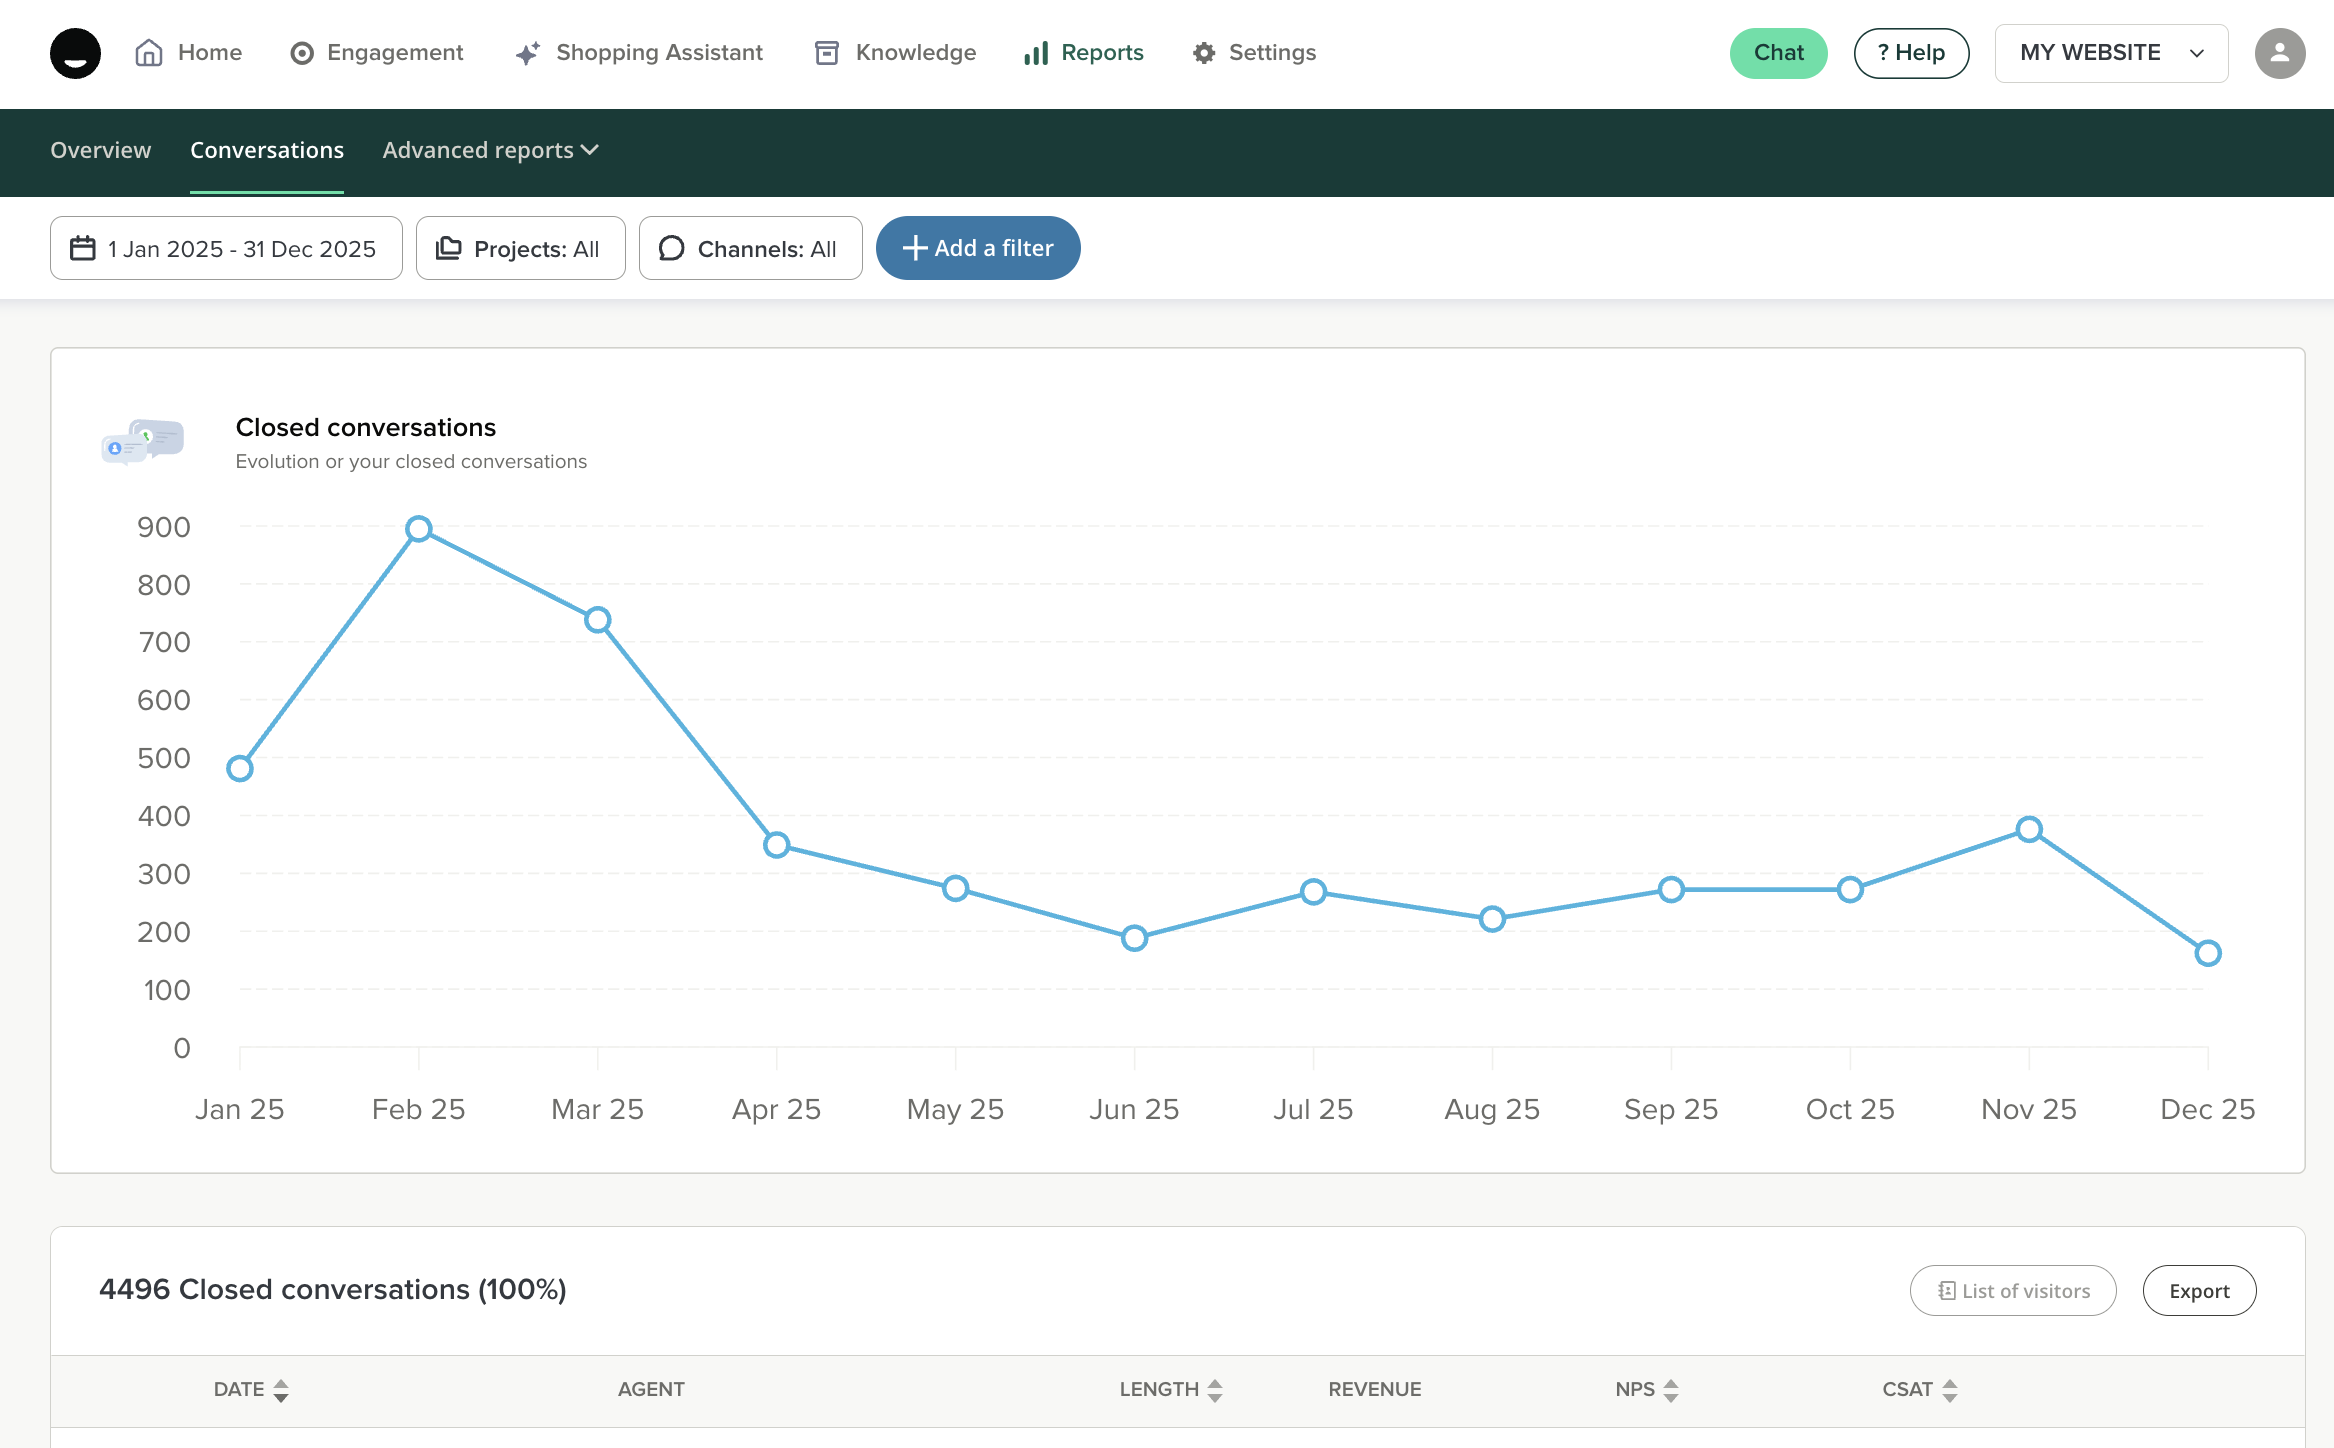Image resolution: width=2334 pixels, height=1448 pixels.
Task: Select the Conversations tab
Action: click(x=267, y=150)
